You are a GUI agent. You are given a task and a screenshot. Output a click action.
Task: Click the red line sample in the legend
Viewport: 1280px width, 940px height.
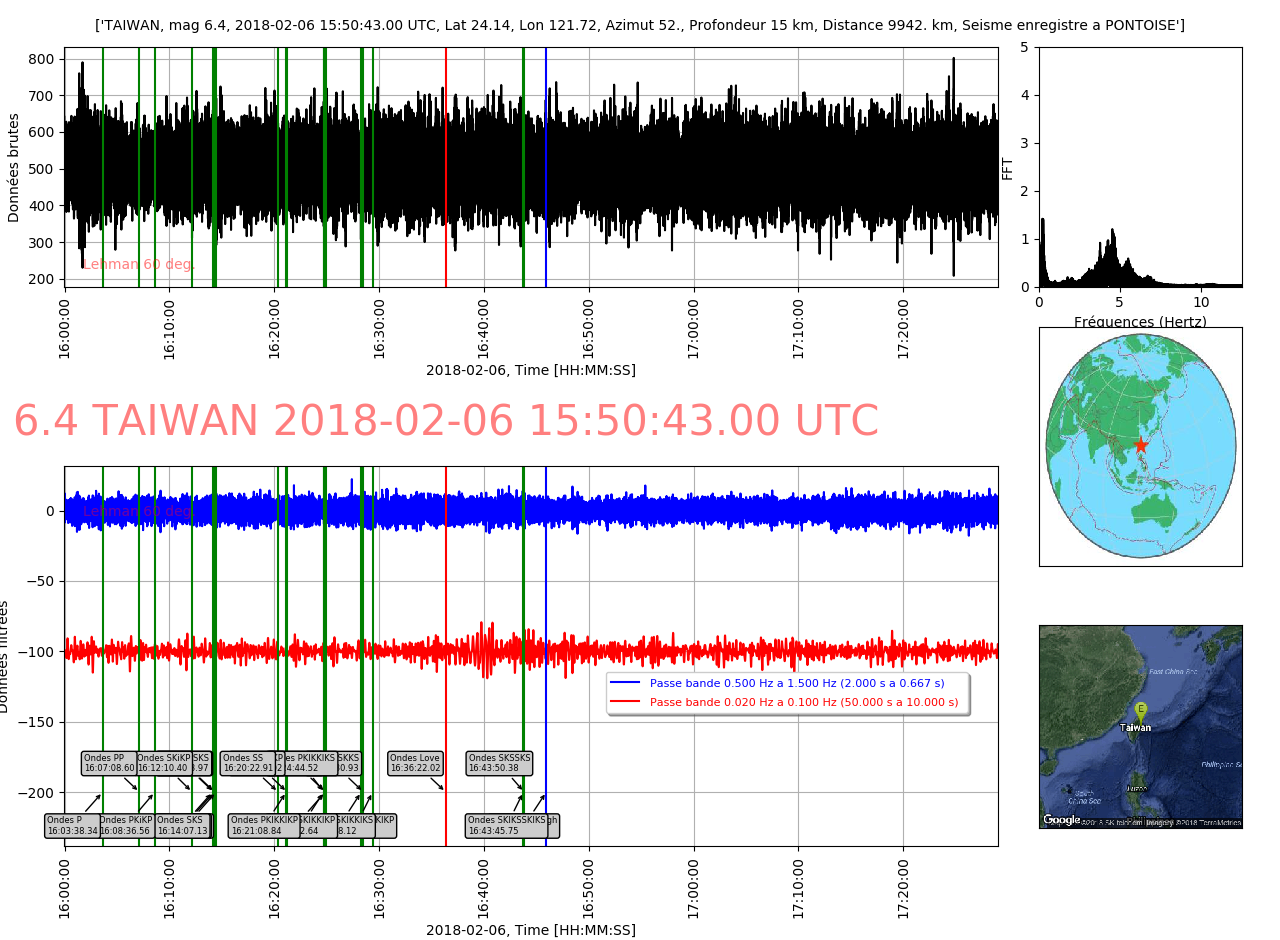point(625,702)
